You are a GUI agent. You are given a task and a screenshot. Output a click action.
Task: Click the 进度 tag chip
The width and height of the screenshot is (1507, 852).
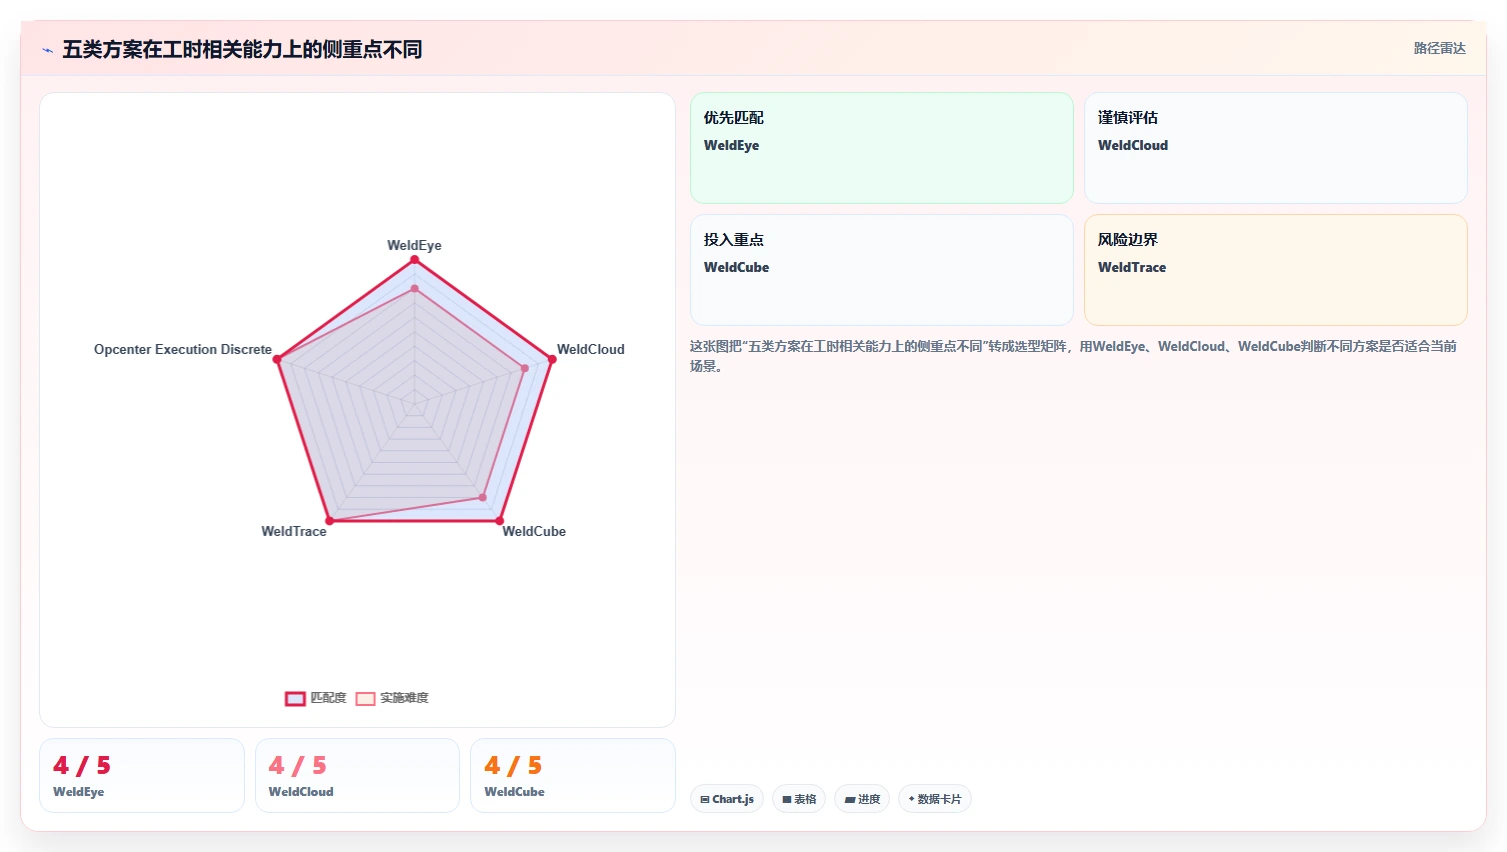[862, 799]
